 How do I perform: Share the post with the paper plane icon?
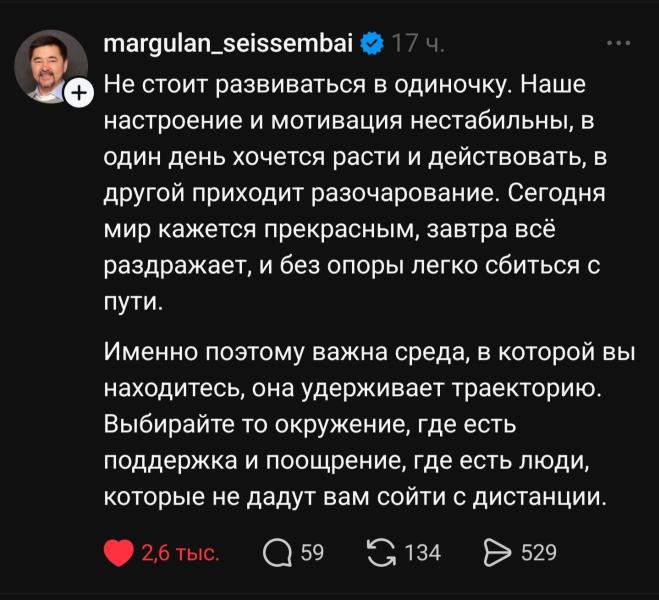[x=497, y=552]
